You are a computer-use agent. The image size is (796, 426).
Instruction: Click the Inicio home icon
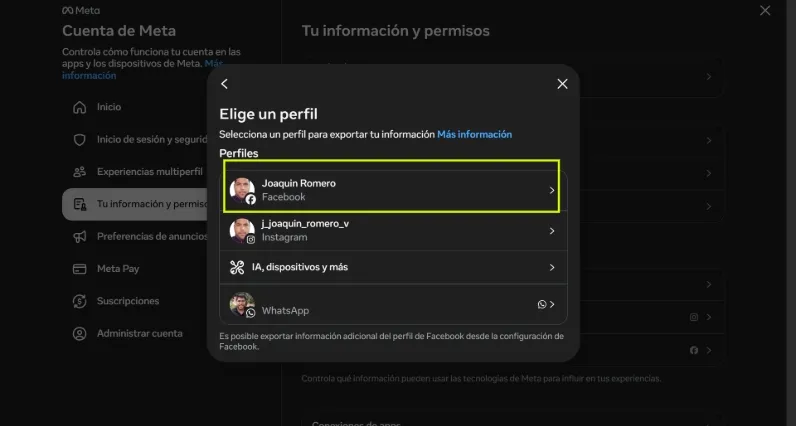(x=79, y=107)
